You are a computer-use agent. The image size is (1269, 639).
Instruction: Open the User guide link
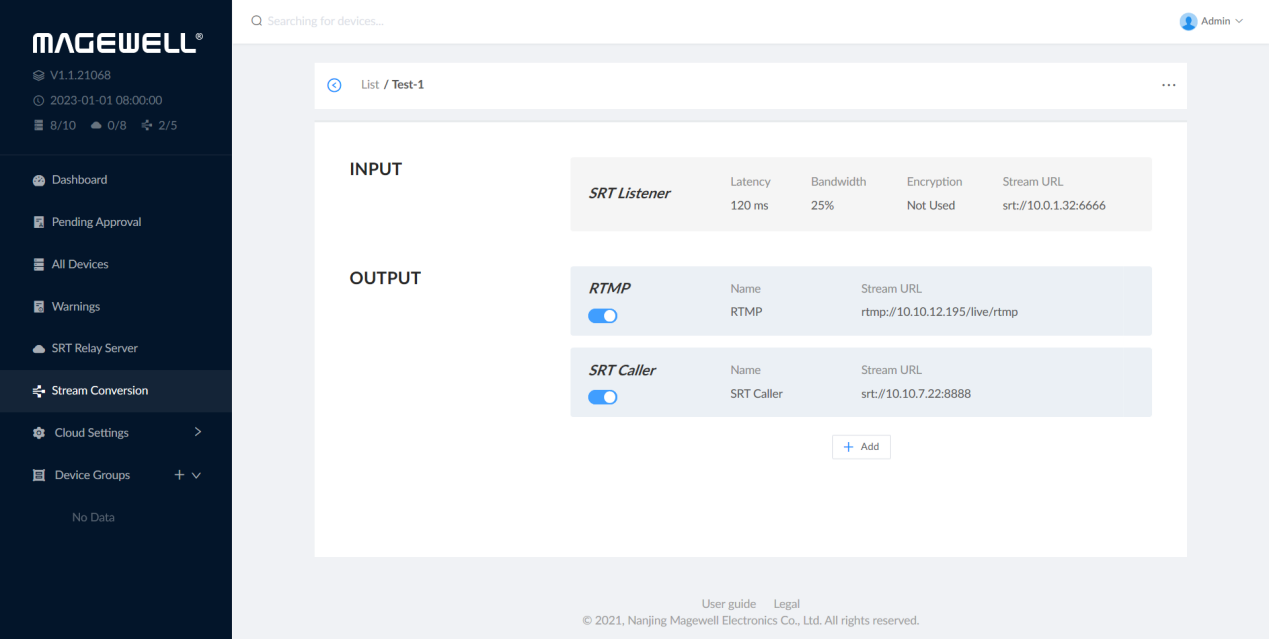[728, 604]
